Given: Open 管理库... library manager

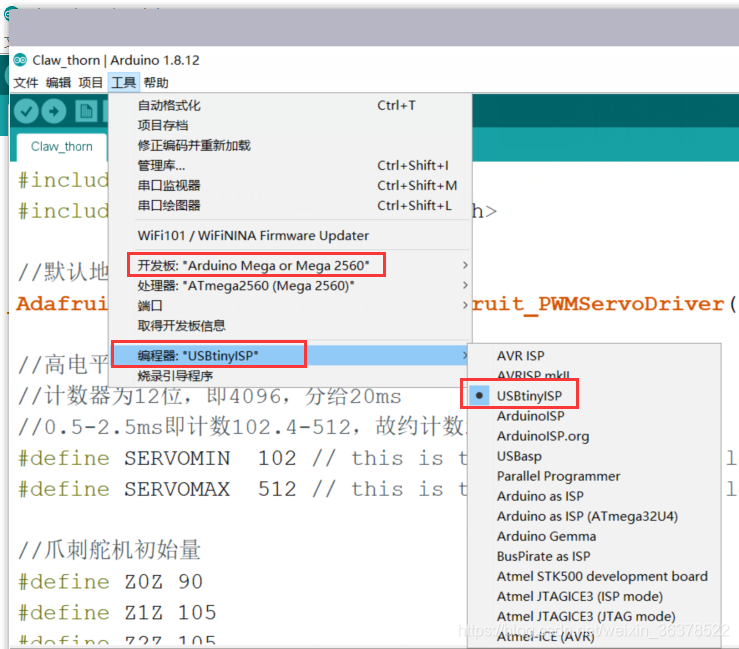Looking at the screenshot, I should (290, 165).
